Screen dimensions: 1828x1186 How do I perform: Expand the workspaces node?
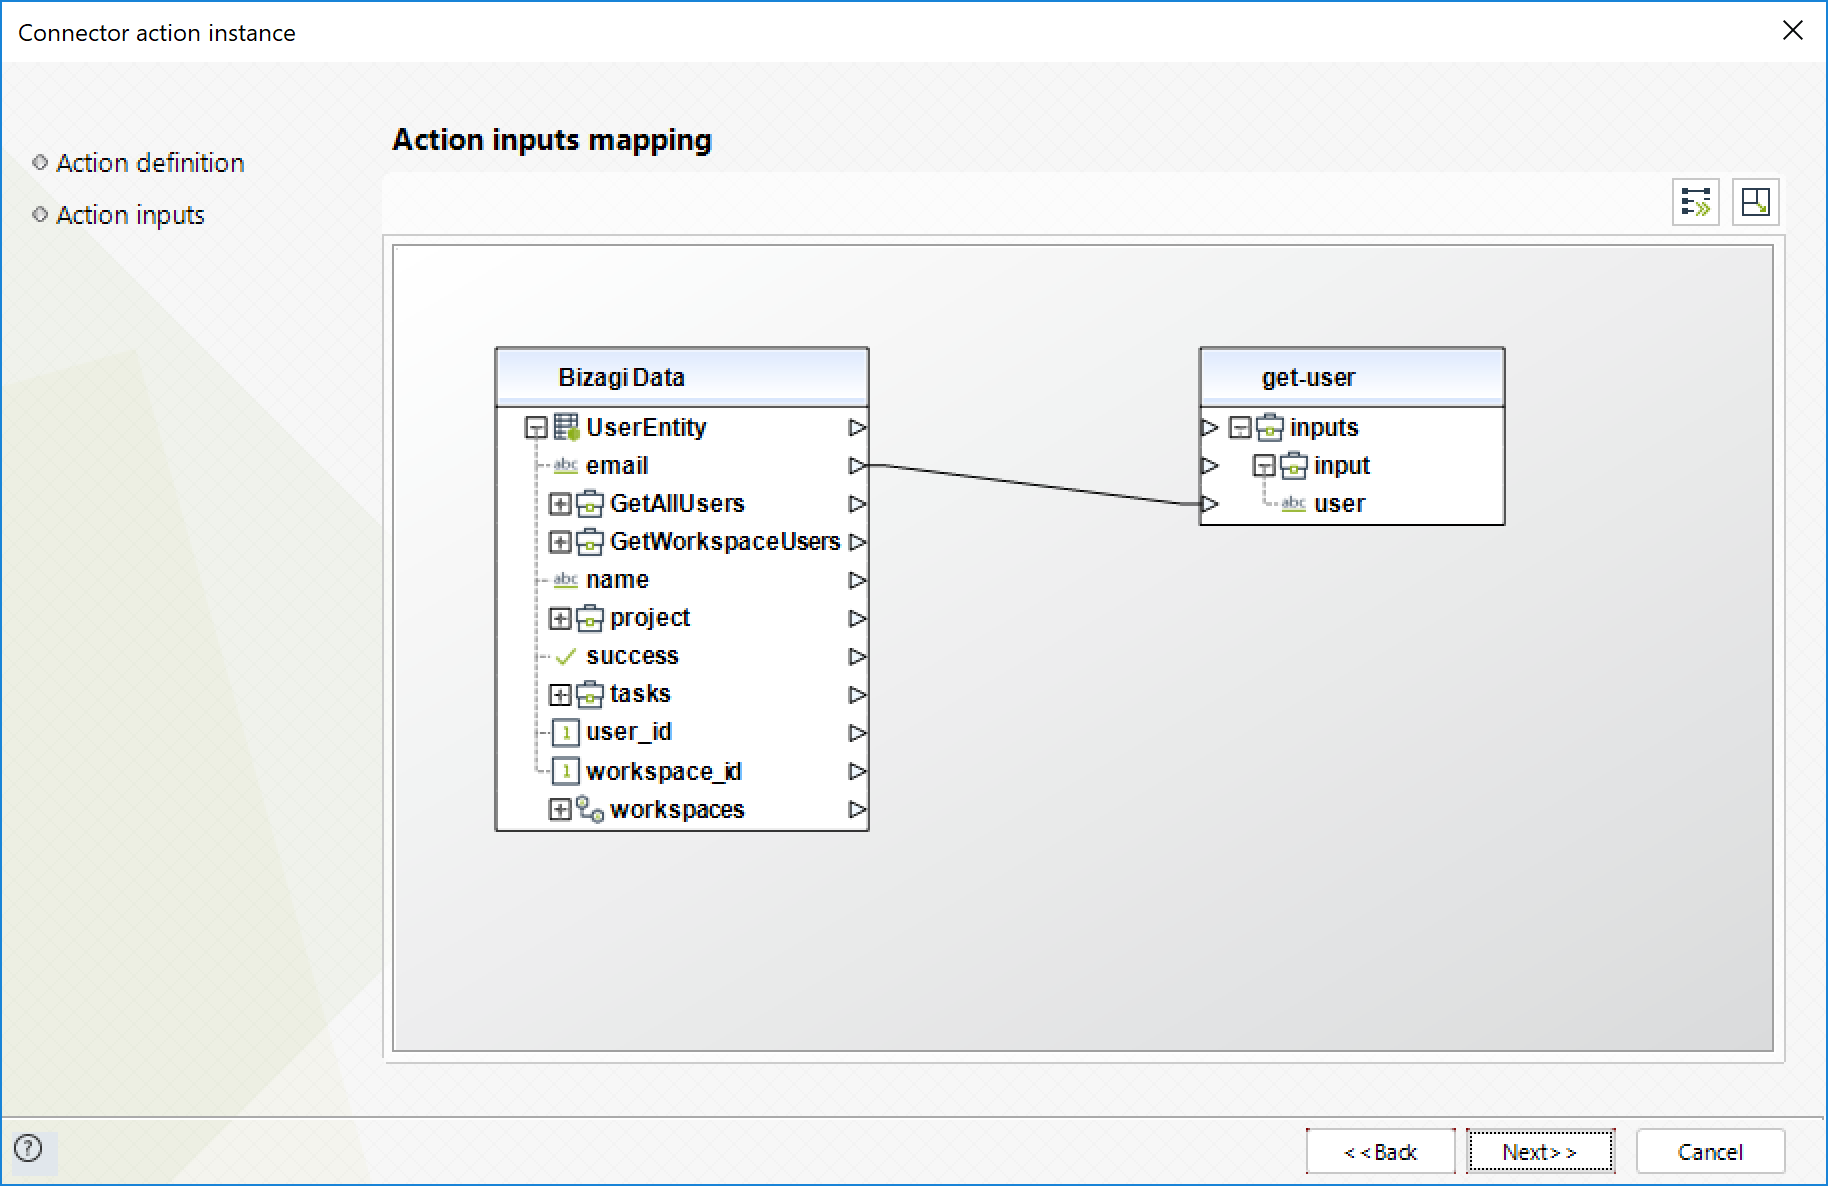pyautogui.click(x=560, y=809)
